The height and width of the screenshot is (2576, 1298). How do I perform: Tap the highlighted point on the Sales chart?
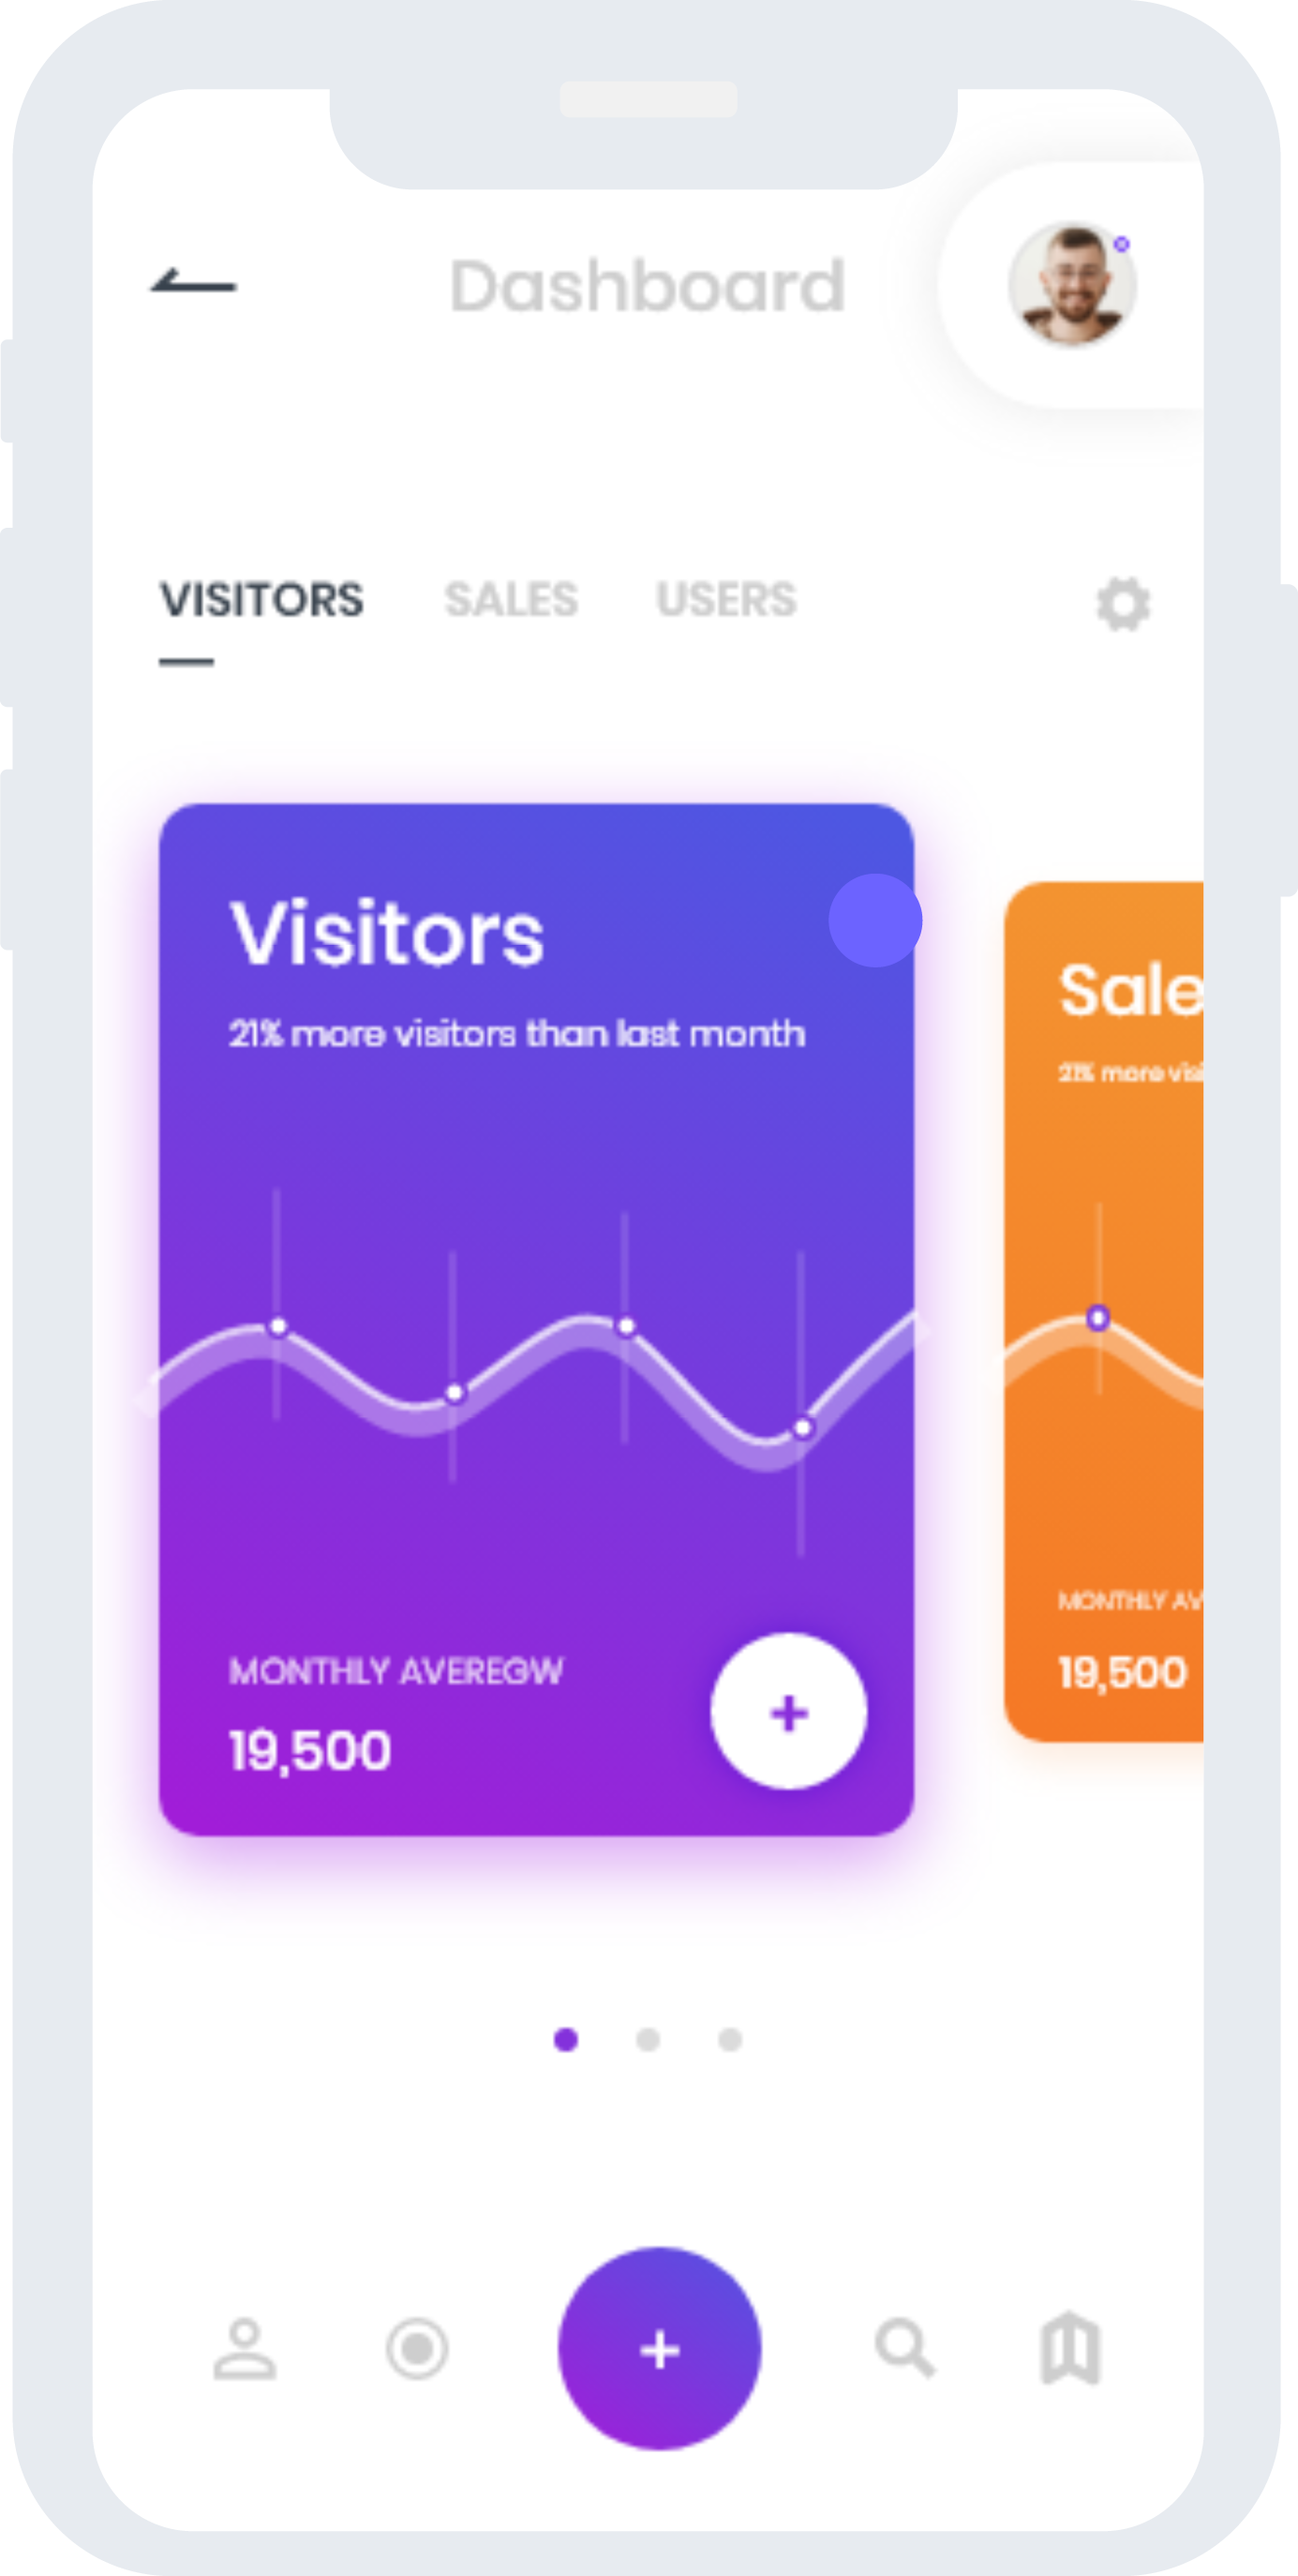(x=1100, y=1318)
